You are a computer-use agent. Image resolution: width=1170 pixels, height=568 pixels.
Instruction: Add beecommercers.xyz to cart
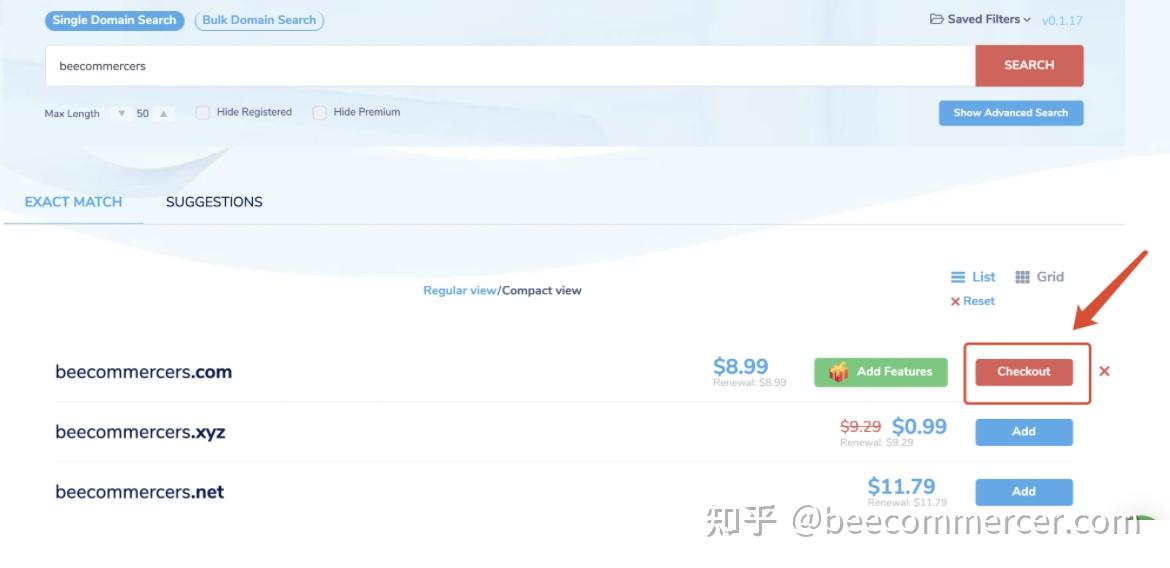point(1024,431)
